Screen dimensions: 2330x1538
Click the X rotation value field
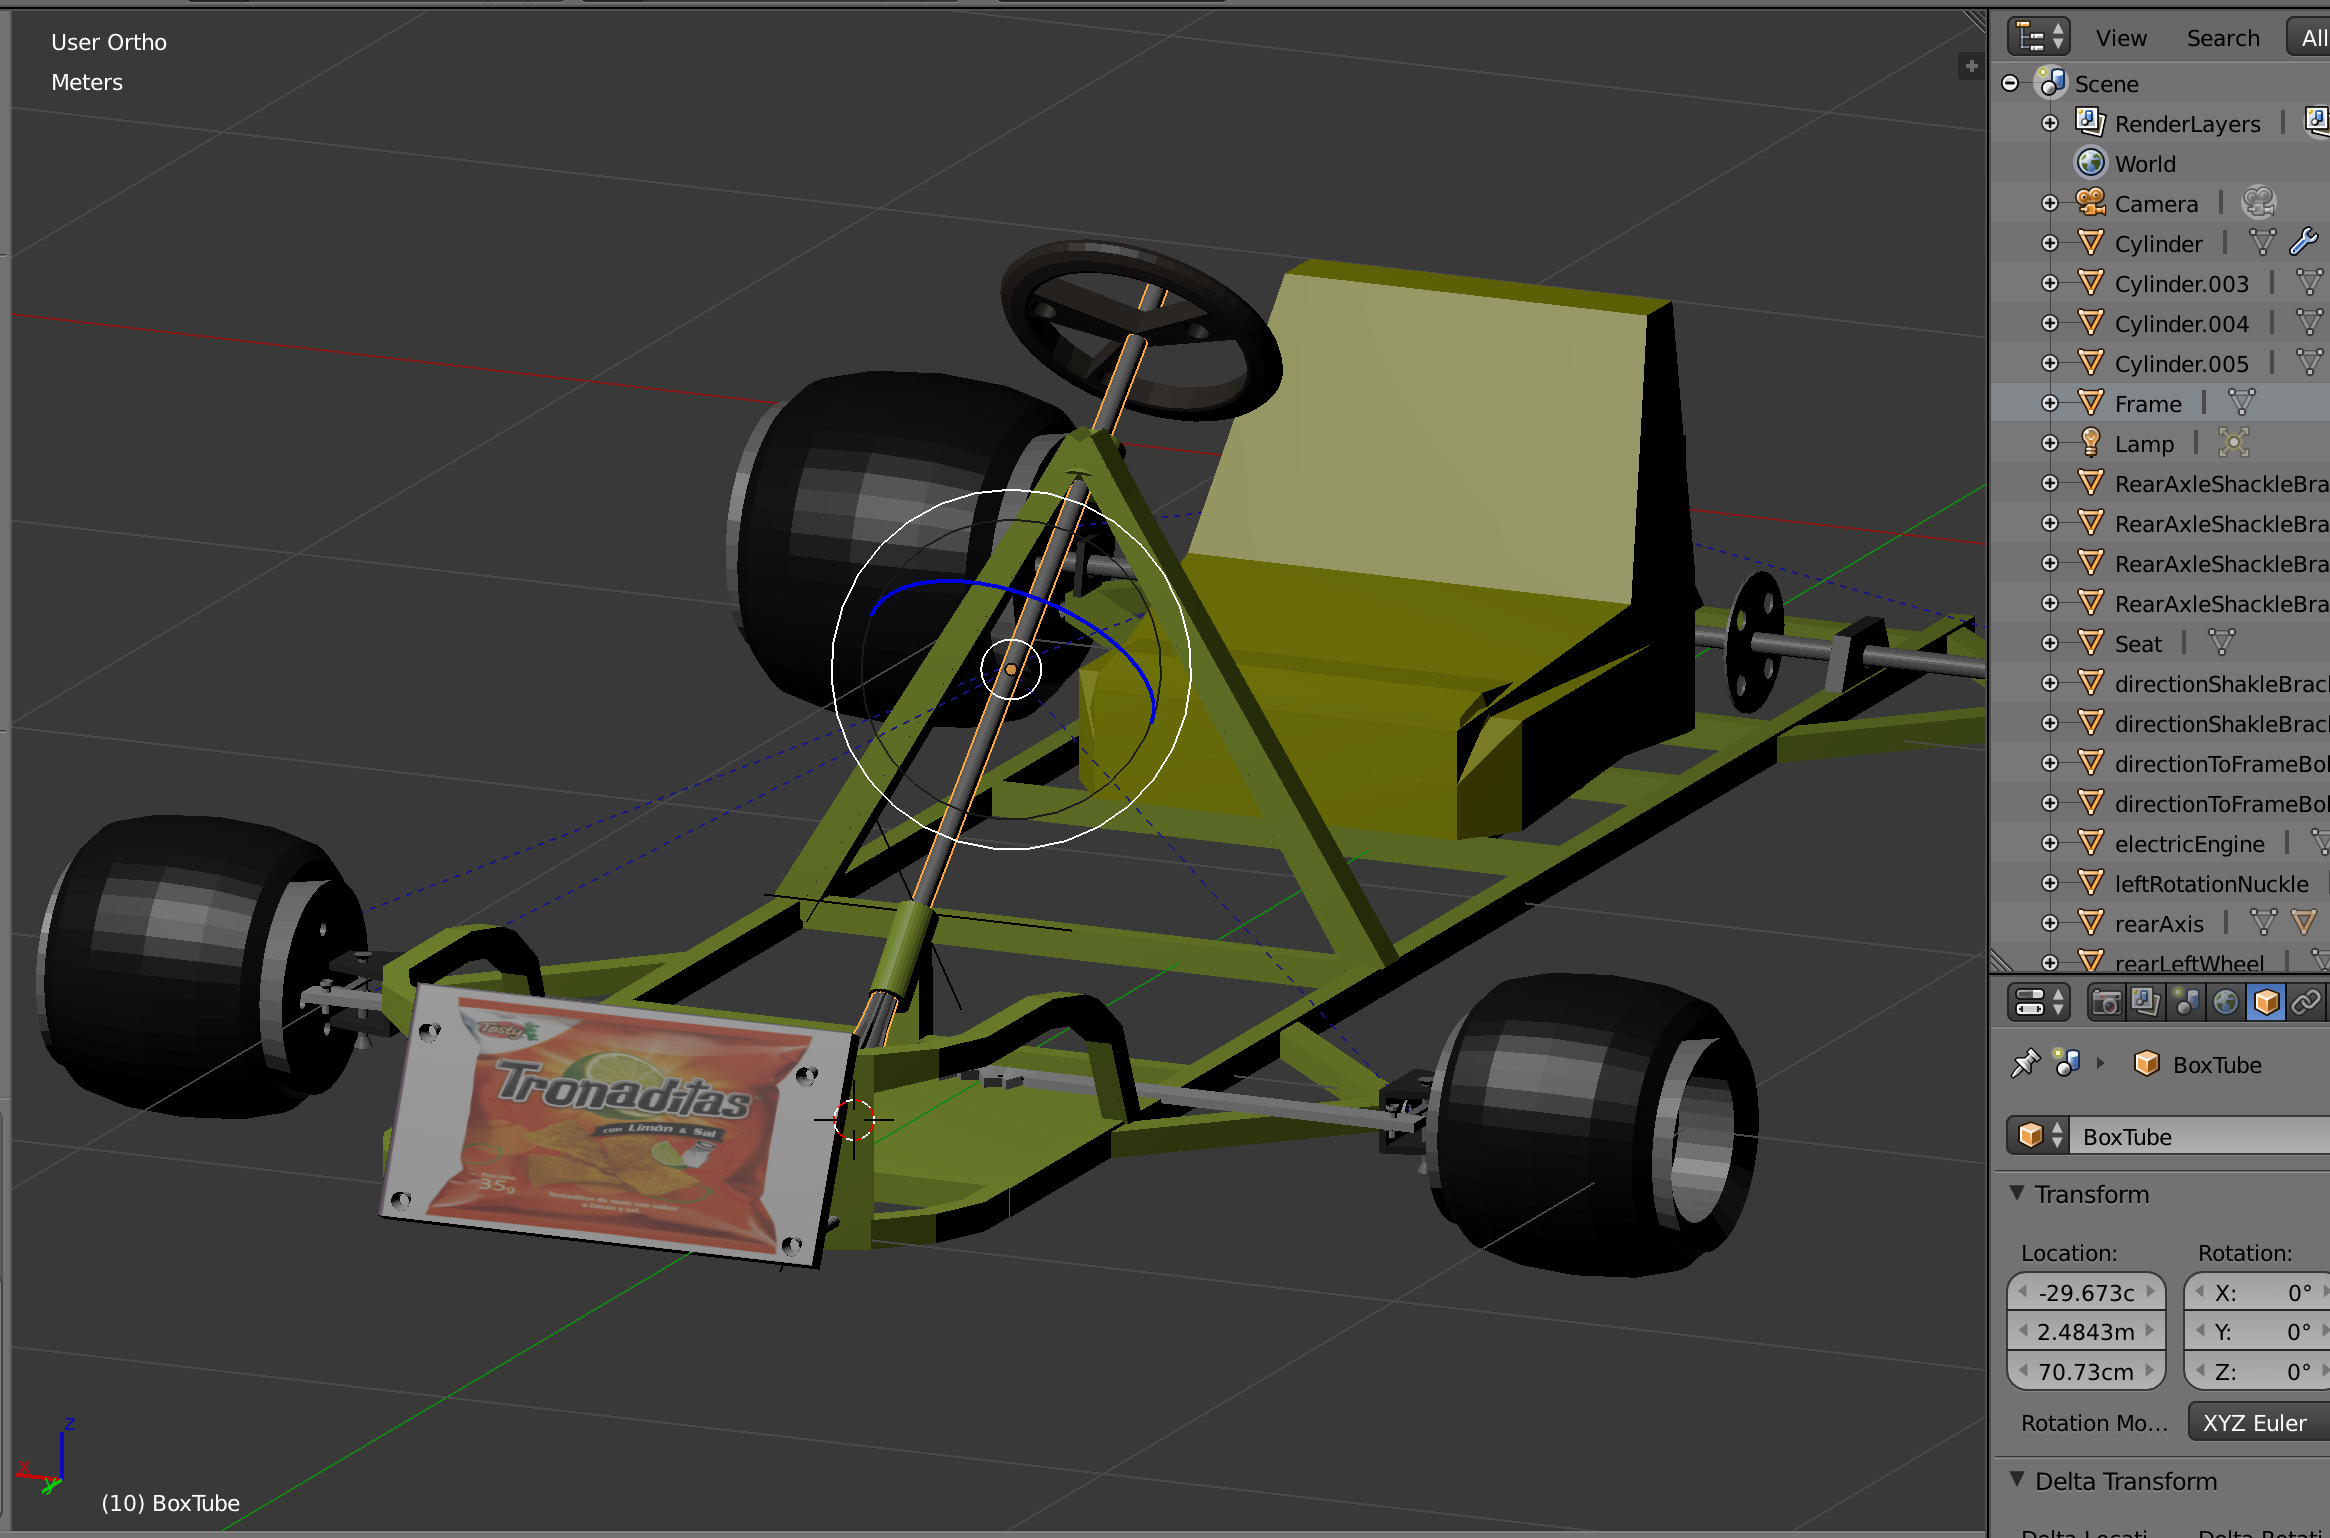coord(2260,1293)
